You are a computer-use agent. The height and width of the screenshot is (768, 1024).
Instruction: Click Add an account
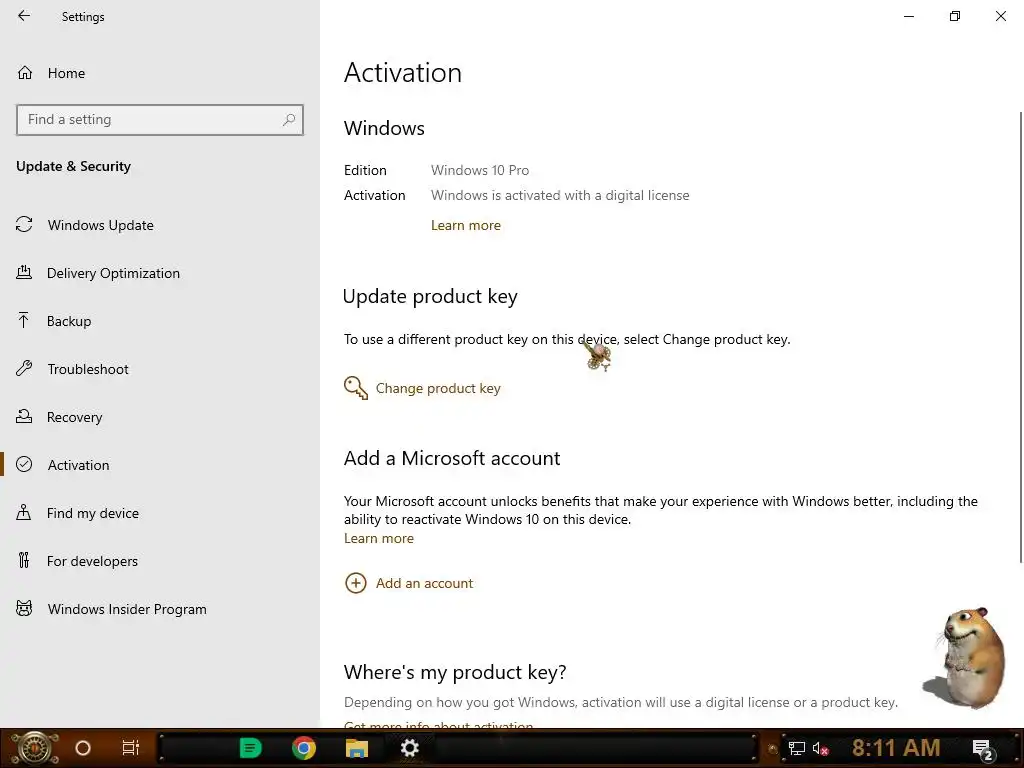[424, 583]
